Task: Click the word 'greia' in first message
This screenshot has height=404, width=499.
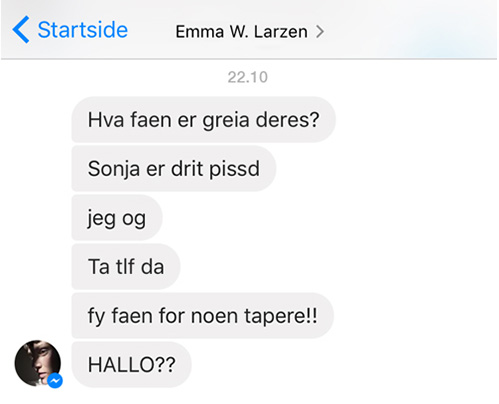Action: coord(226,121)
